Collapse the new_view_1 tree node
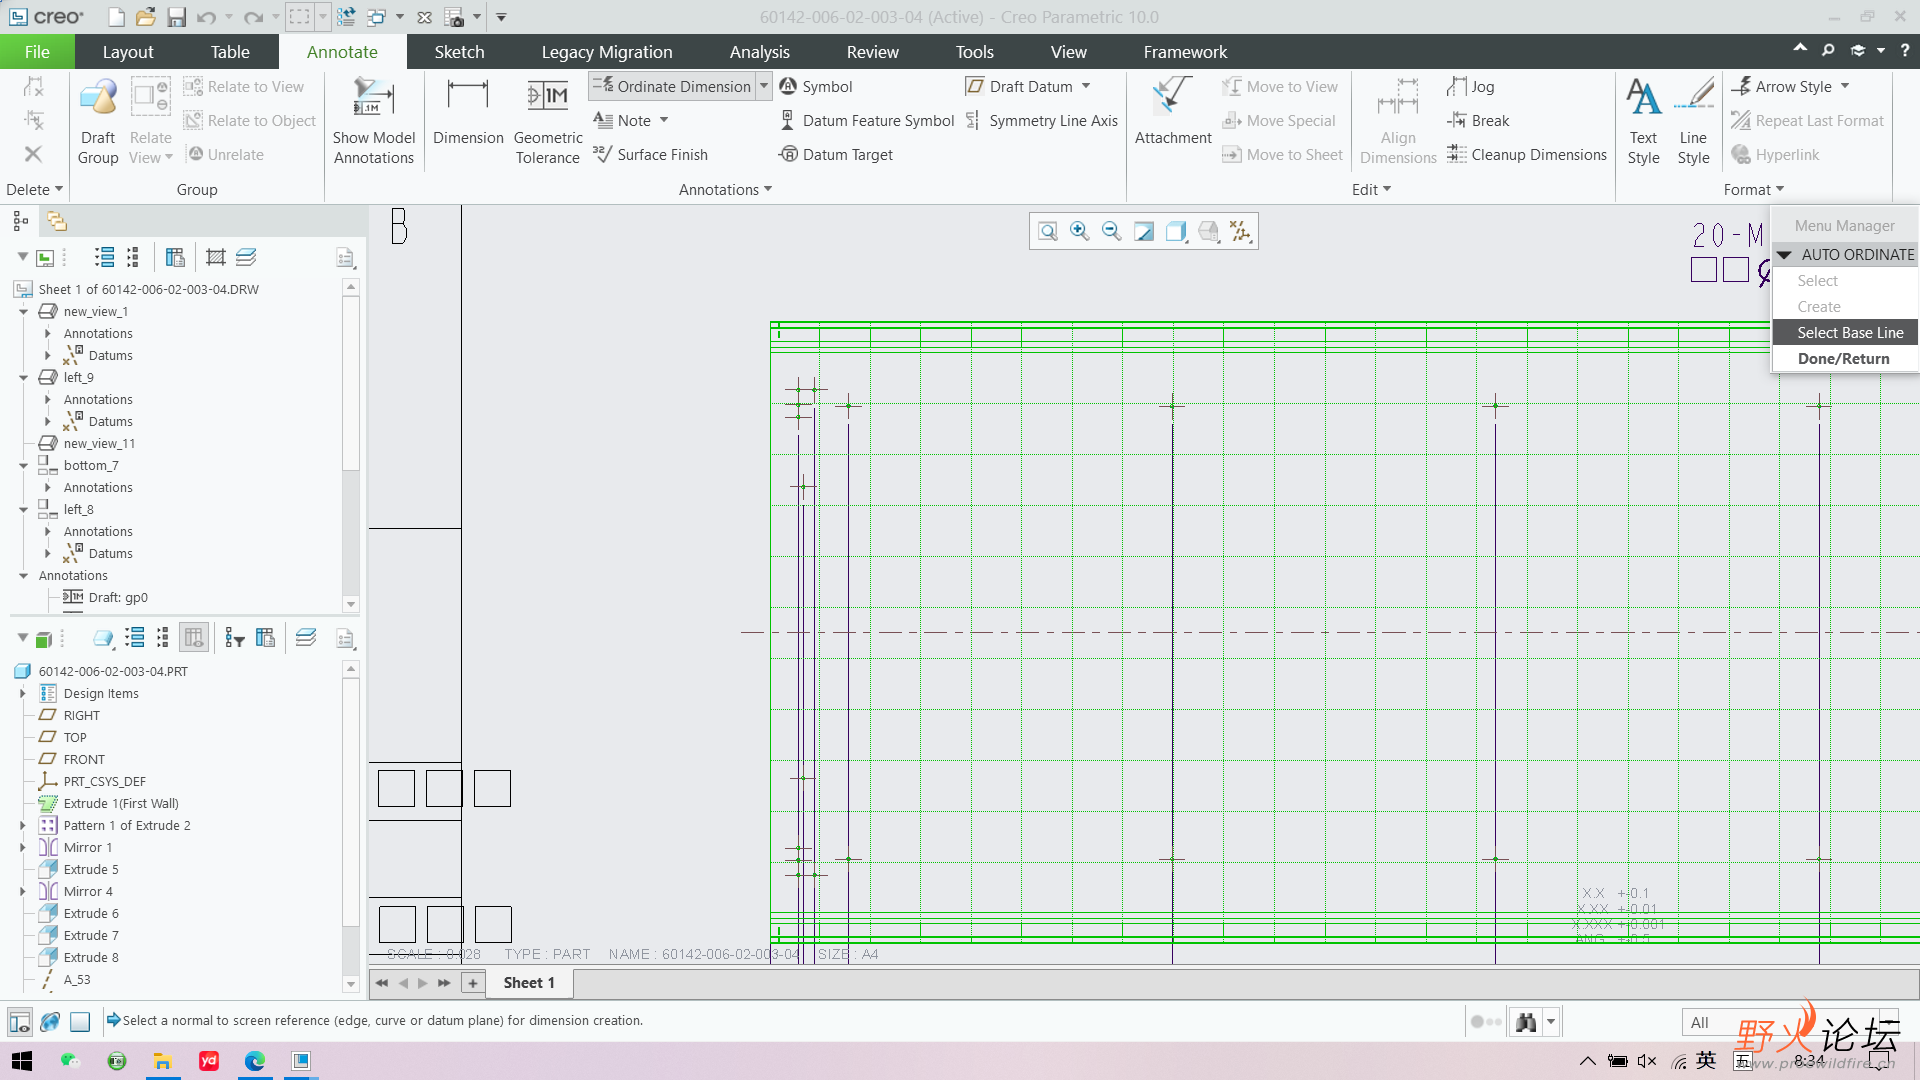1920x1080 pixels. (x=23, y=312)
